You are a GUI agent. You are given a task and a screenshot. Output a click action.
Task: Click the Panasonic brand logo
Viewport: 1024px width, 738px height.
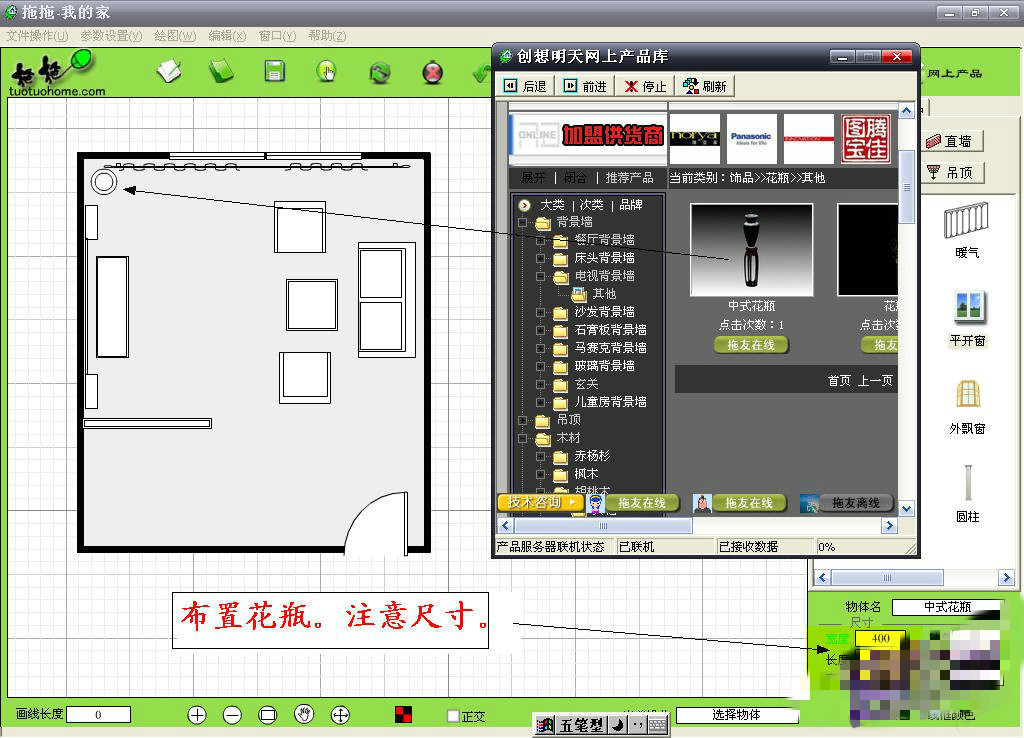752,138
